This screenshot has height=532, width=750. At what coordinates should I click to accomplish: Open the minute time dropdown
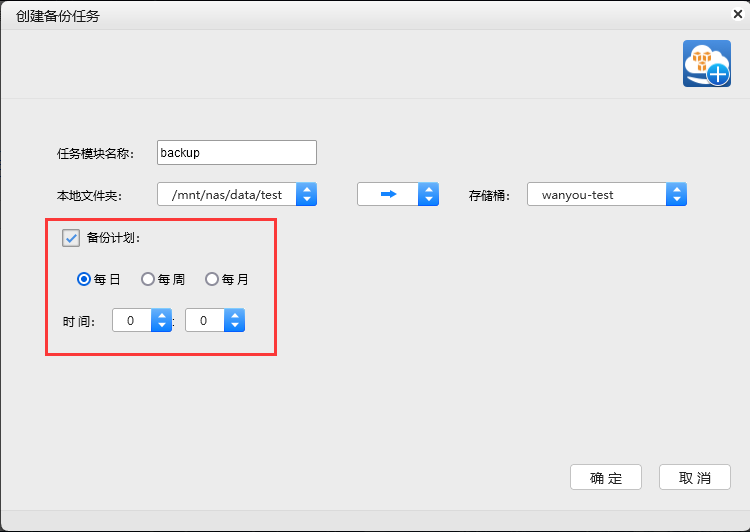tap(215, 320)
